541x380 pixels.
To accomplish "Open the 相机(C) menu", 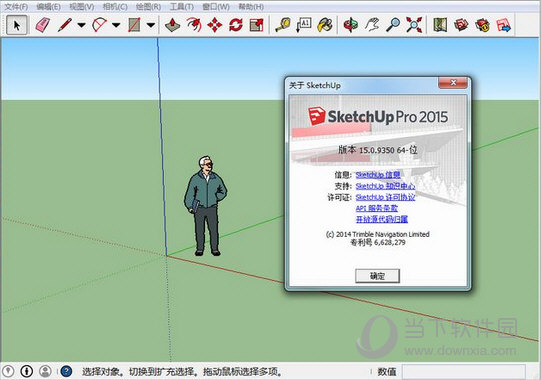I will pyautogui.click(x=115, y=7).
